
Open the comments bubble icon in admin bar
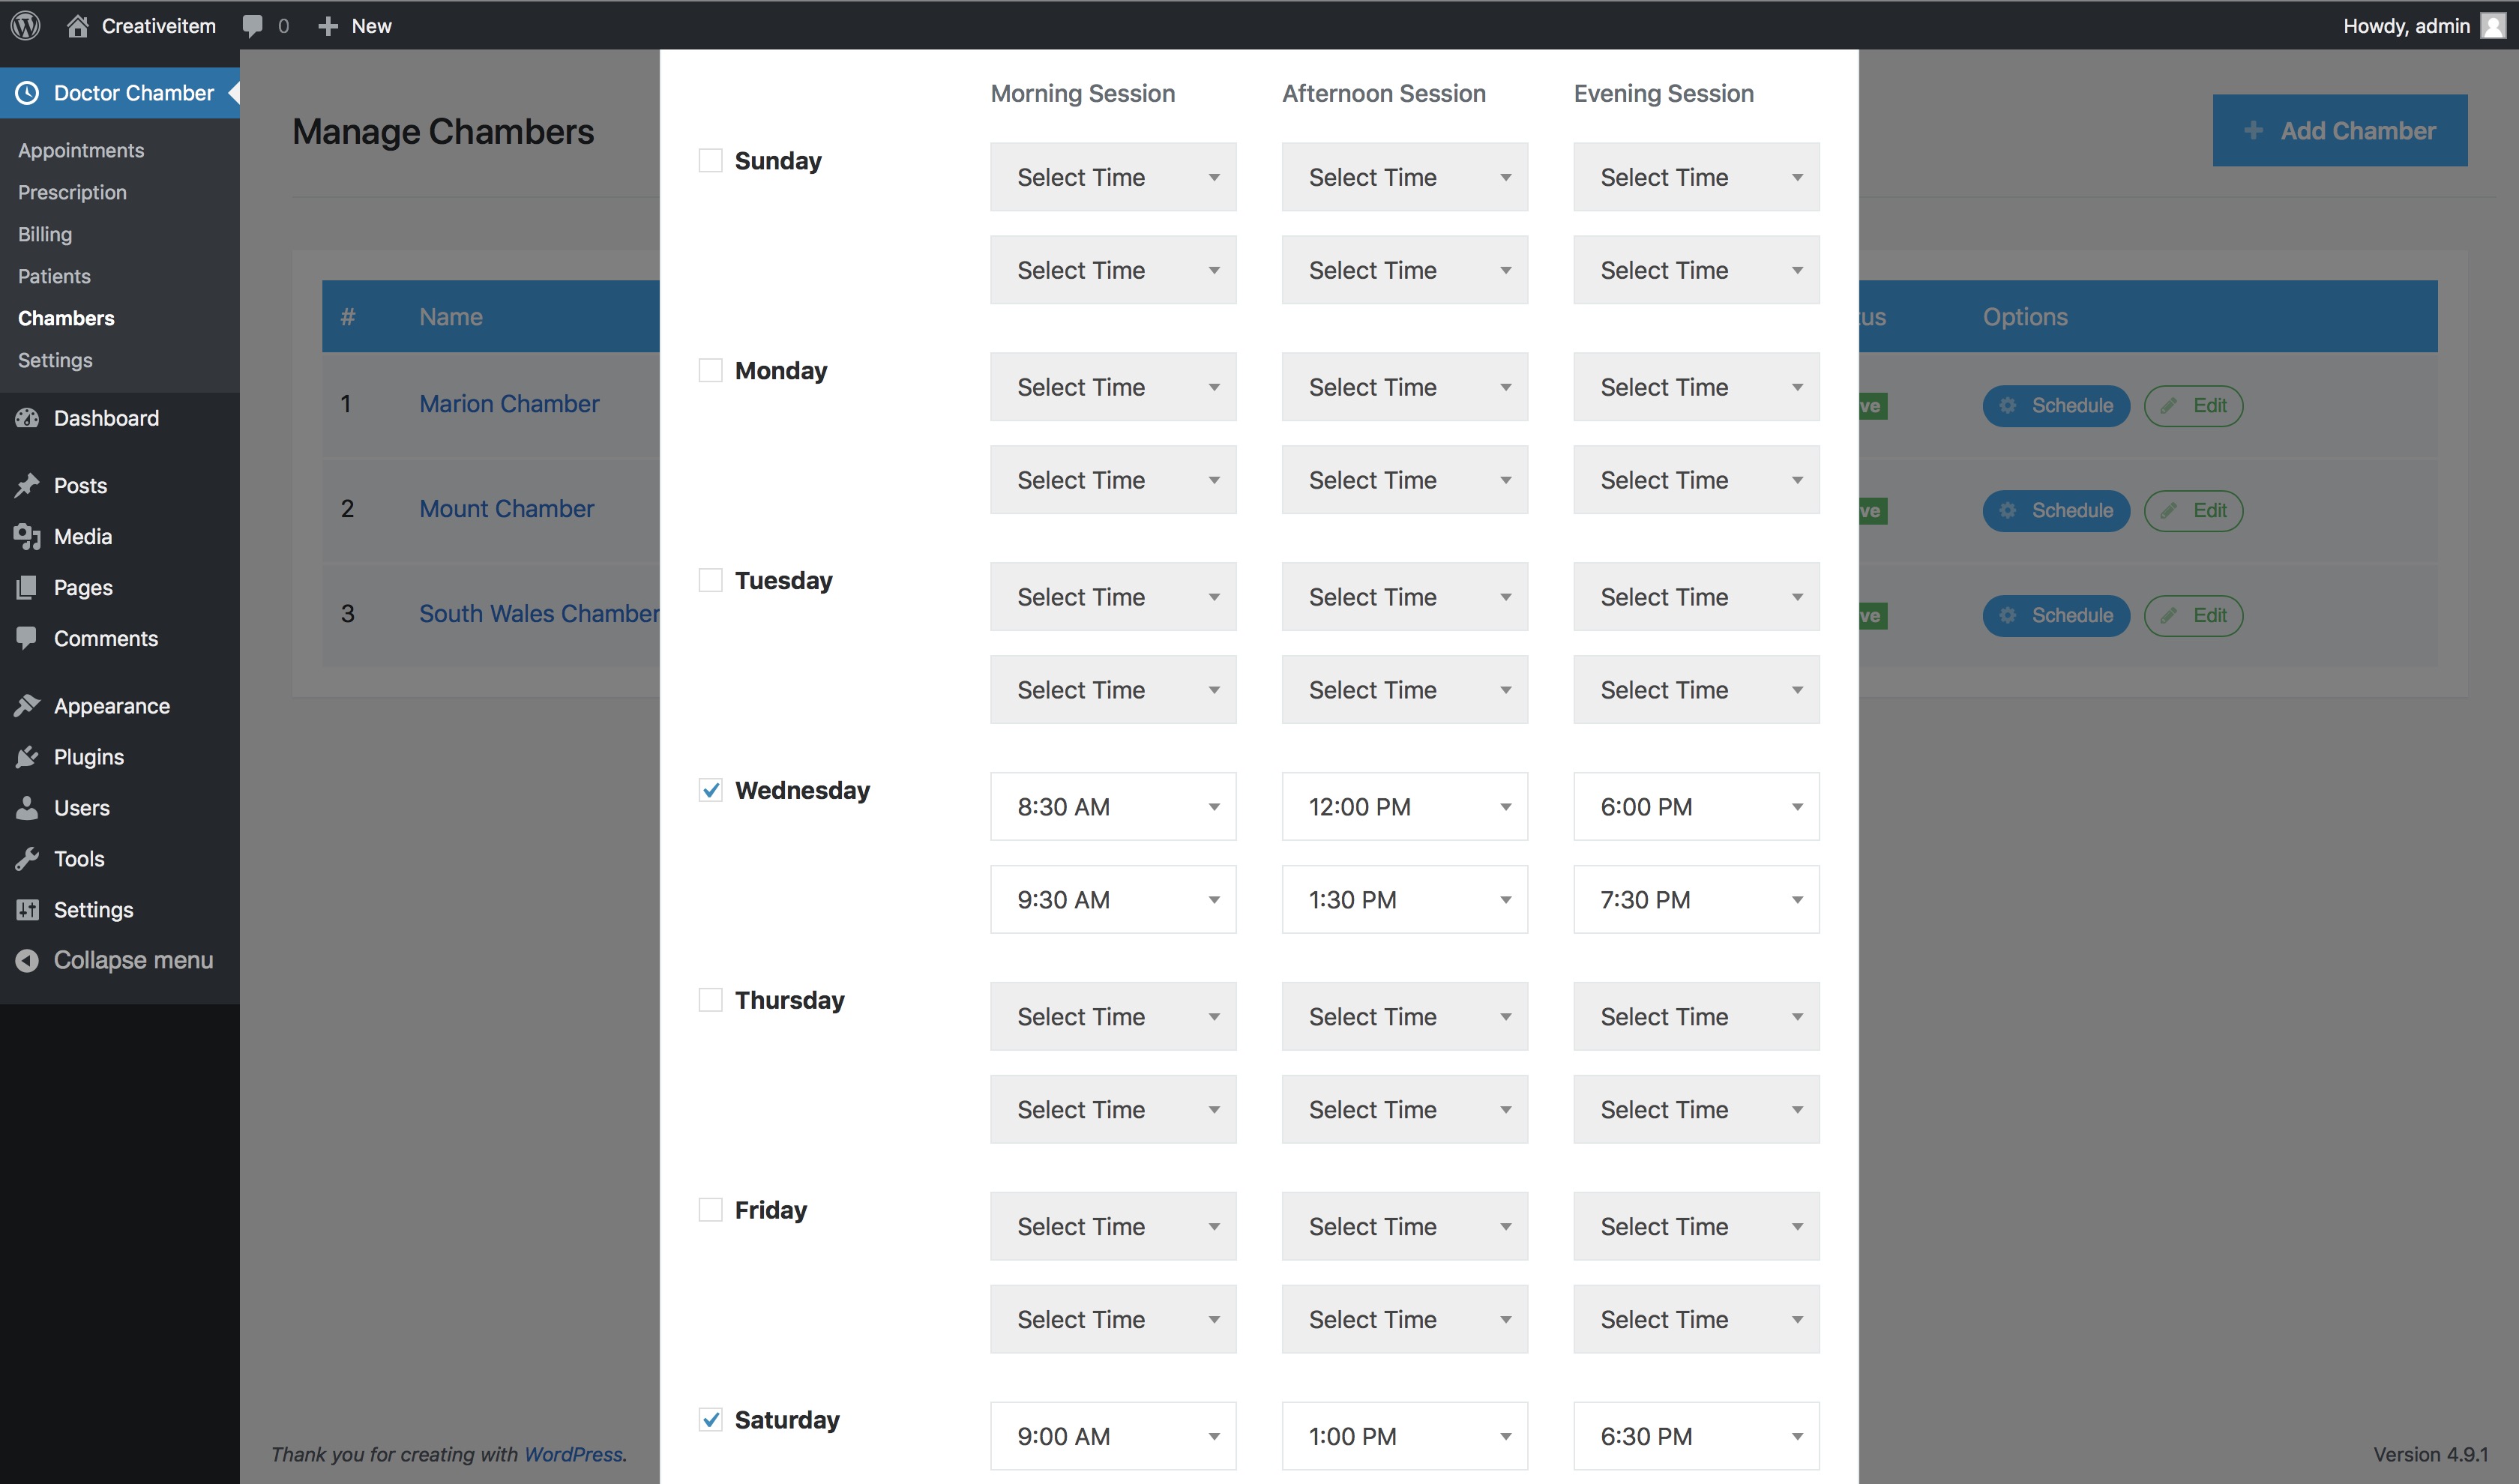click(253, 26)
